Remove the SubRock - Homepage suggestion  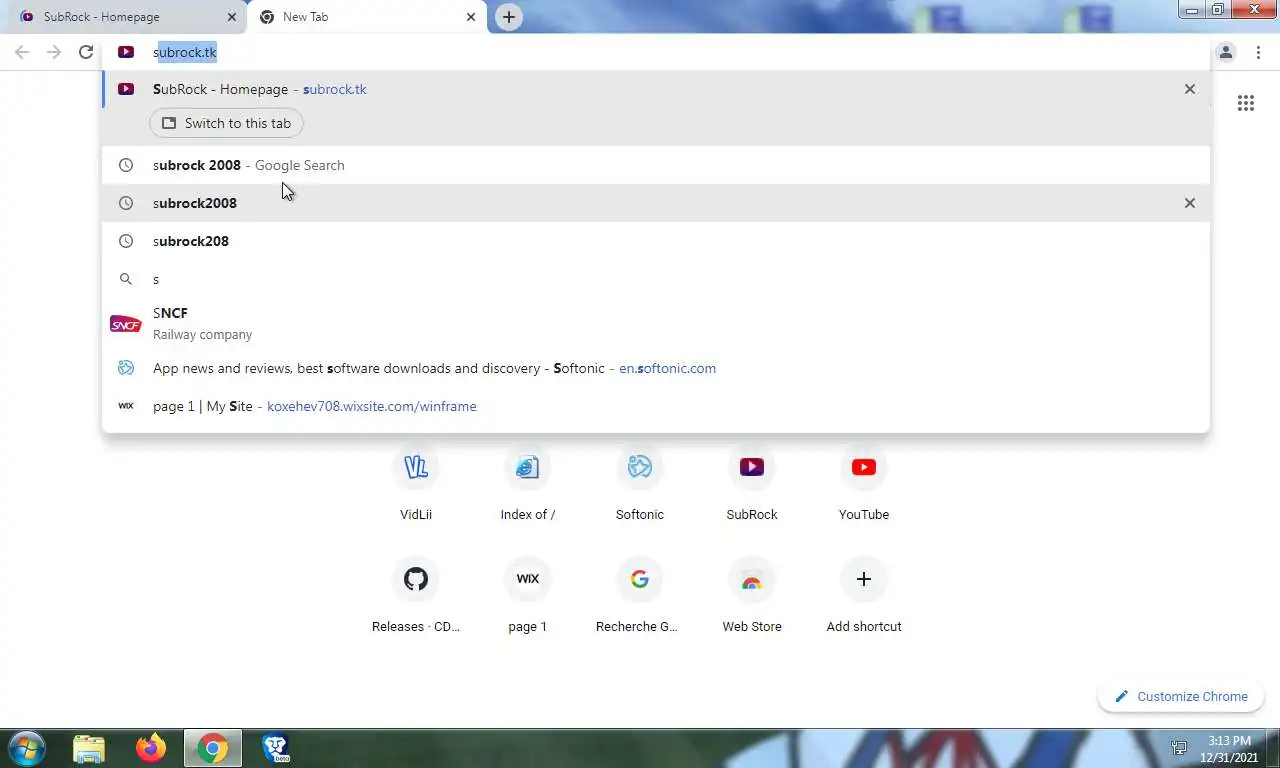tap(1190, 89)
